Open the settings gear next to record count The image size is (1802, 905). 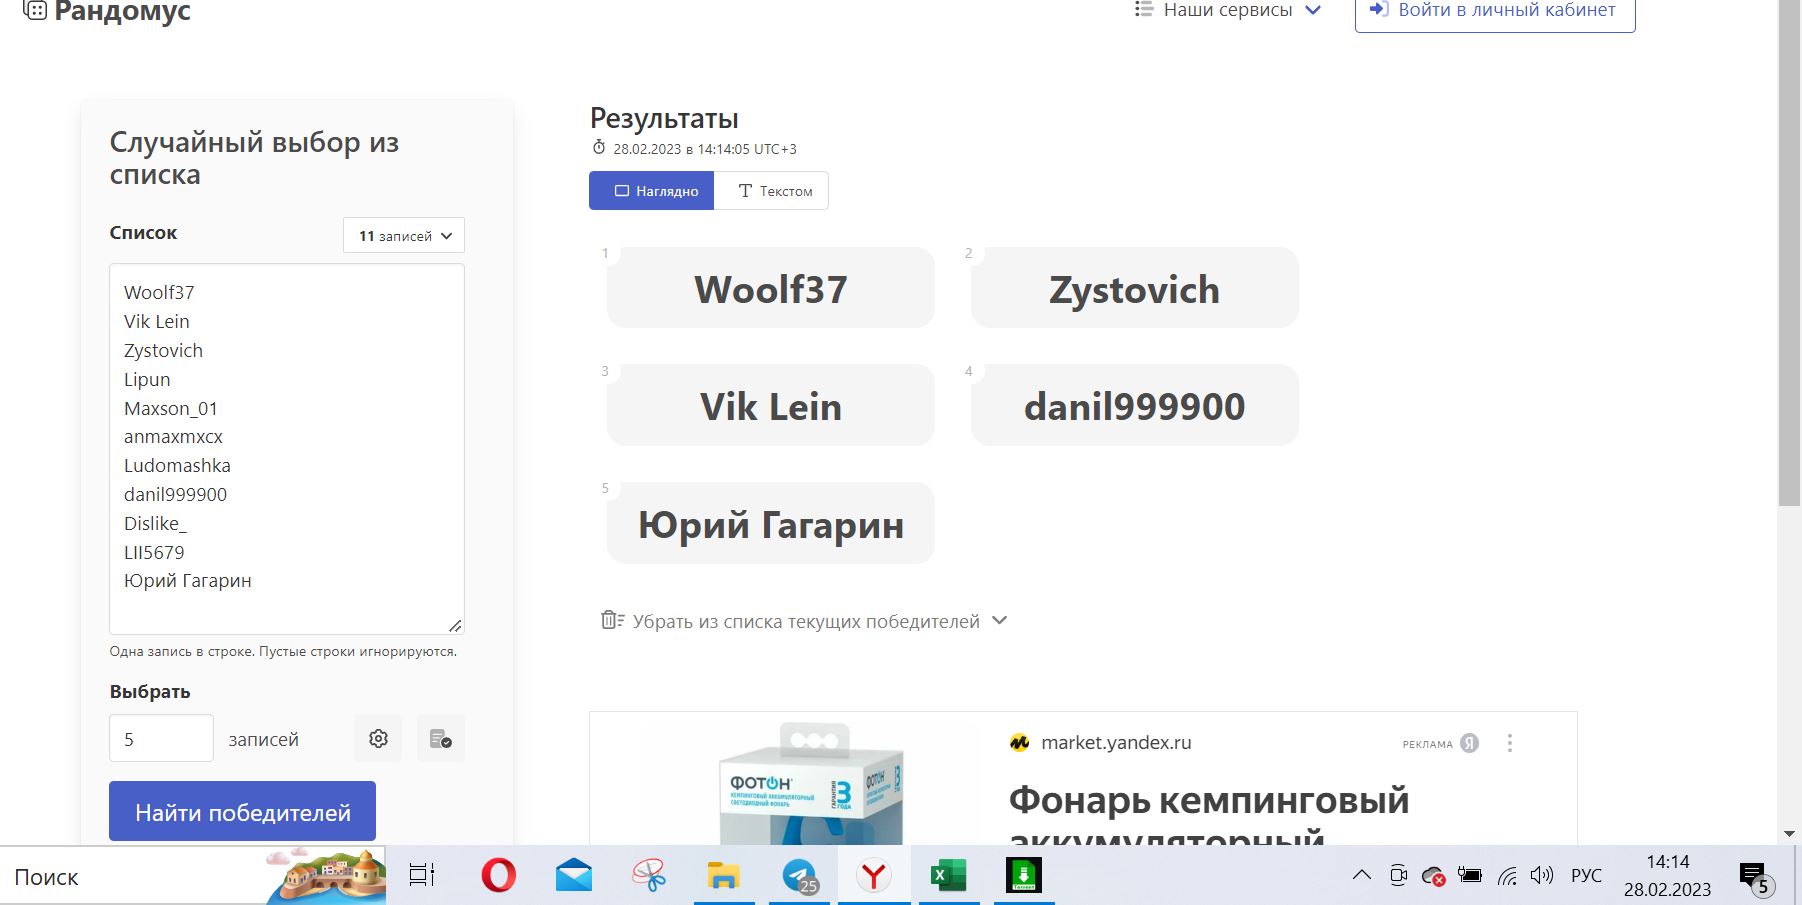[378, 739]
